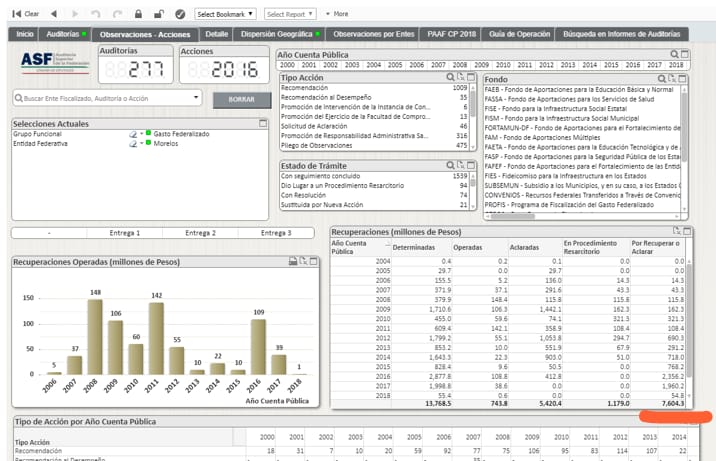716x461 pixels.
Task: Open the Select Bookmark dropdown
Action: click(226, 14)
